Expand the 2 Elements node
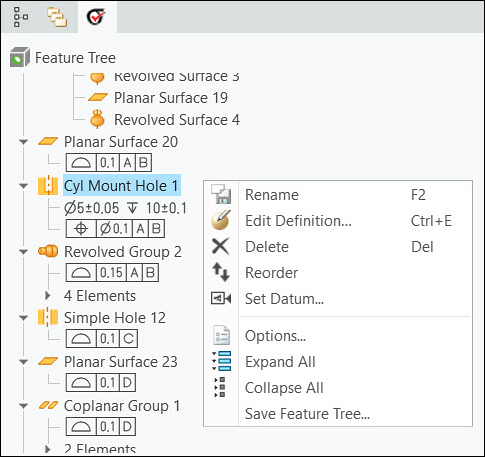The height and width of the screenshot is (457, 485). pyautogui.click(x=48, y=449)
